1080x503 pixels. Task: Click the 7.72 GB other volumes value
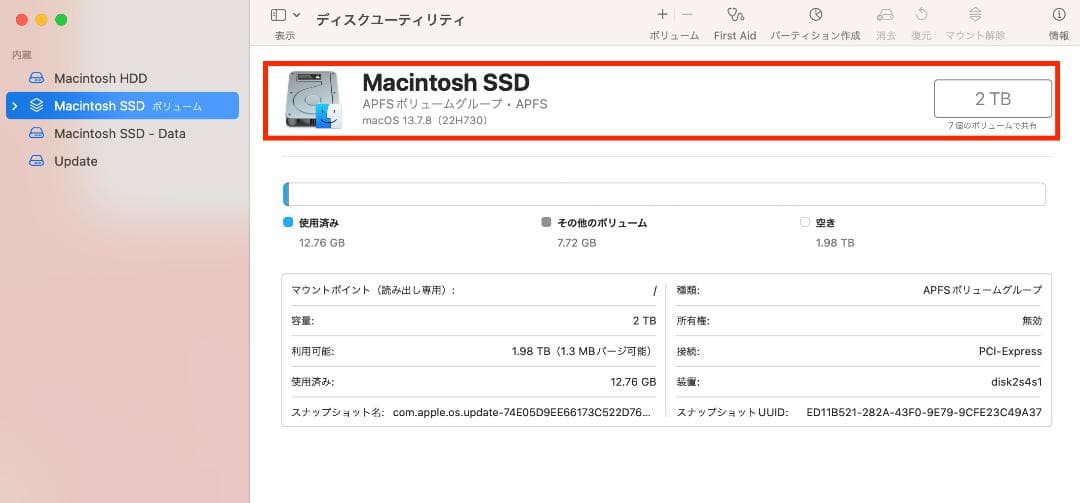(x=577, y=243)
